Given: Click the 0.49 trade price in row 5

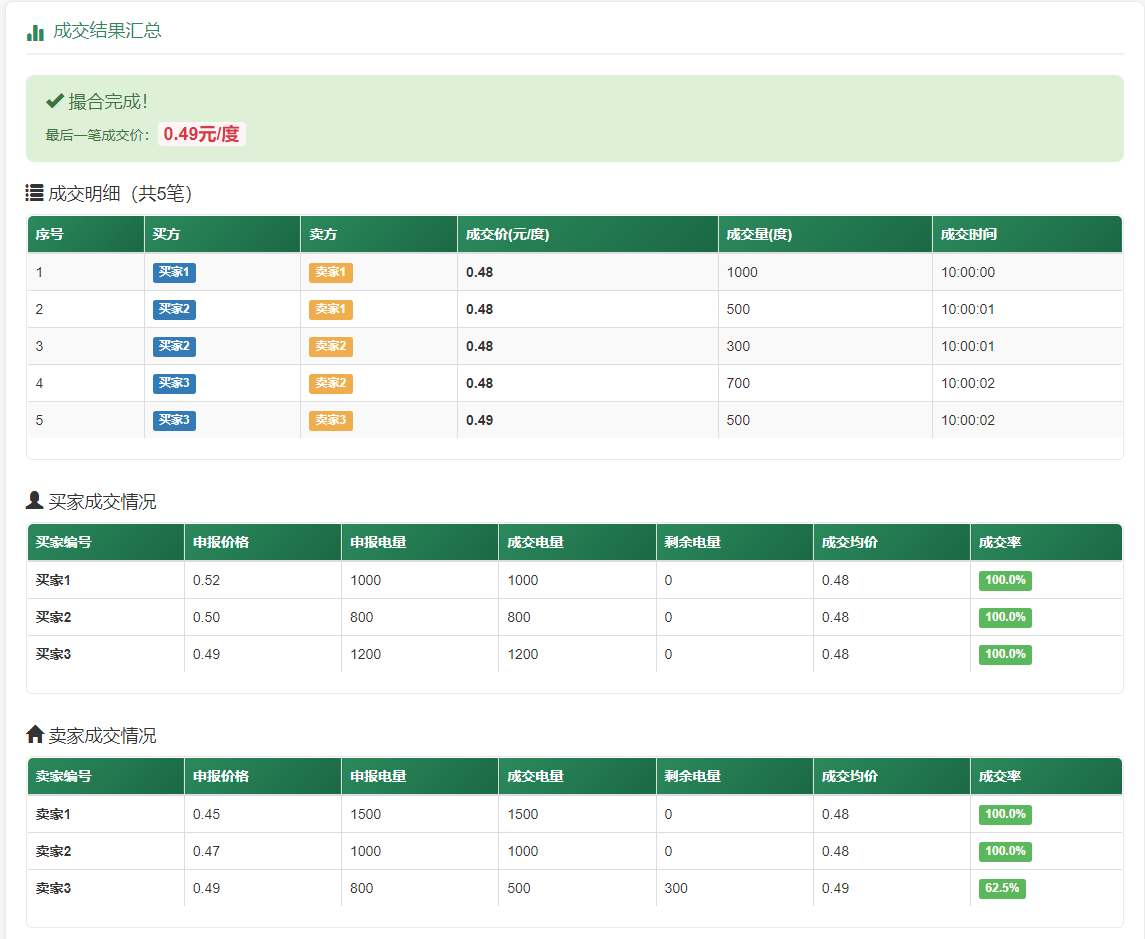Looking at the screenshot, I should point(479,420).
